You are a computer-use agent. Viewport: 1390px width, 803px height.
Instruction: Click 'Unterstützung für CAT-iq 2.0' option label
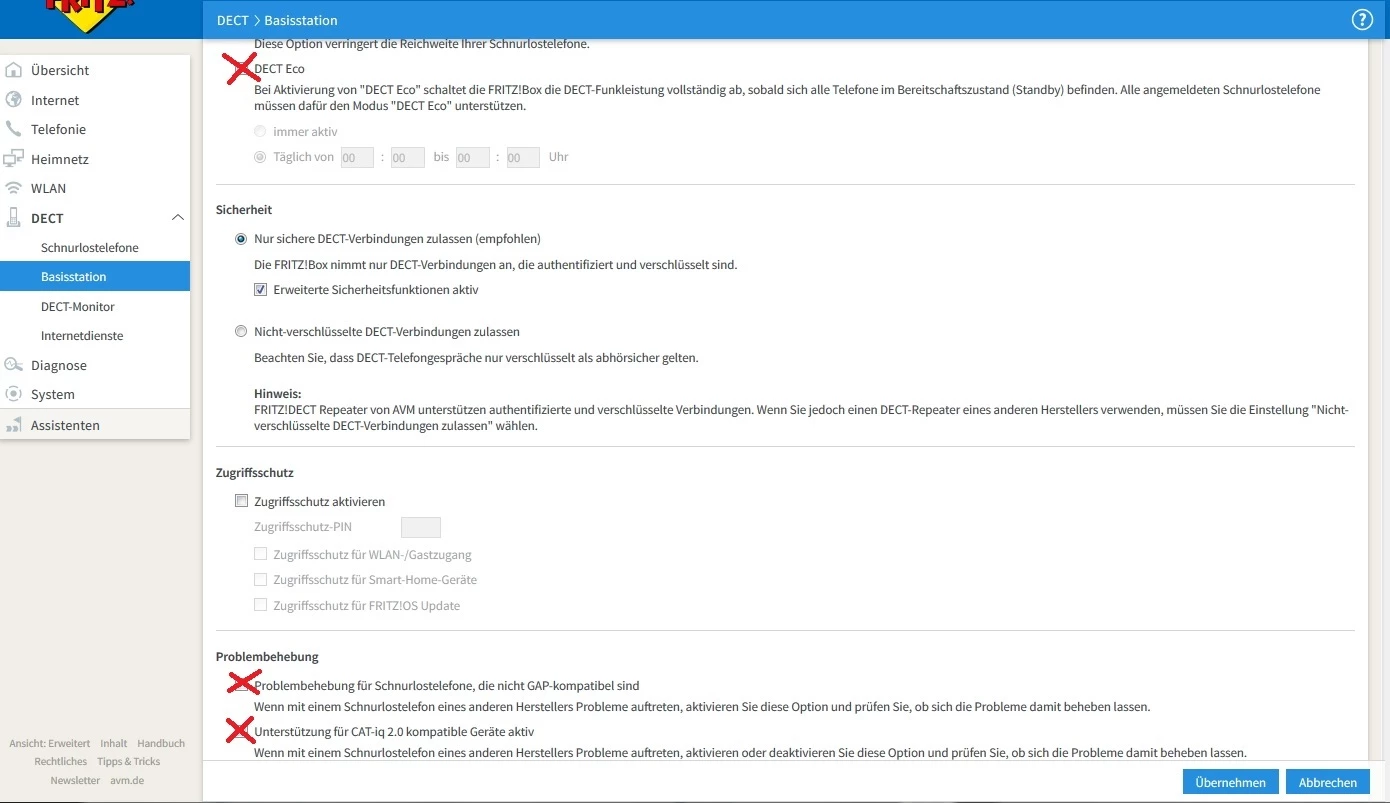coord(394,731)
